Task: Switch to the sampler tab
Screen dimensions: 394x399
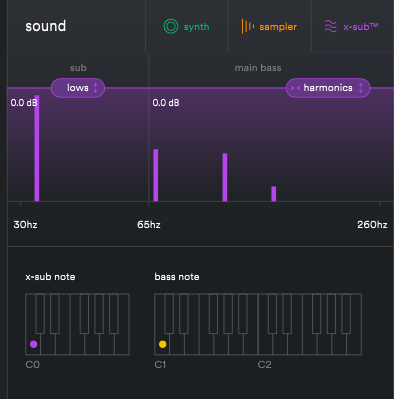Action: point(269,26)
